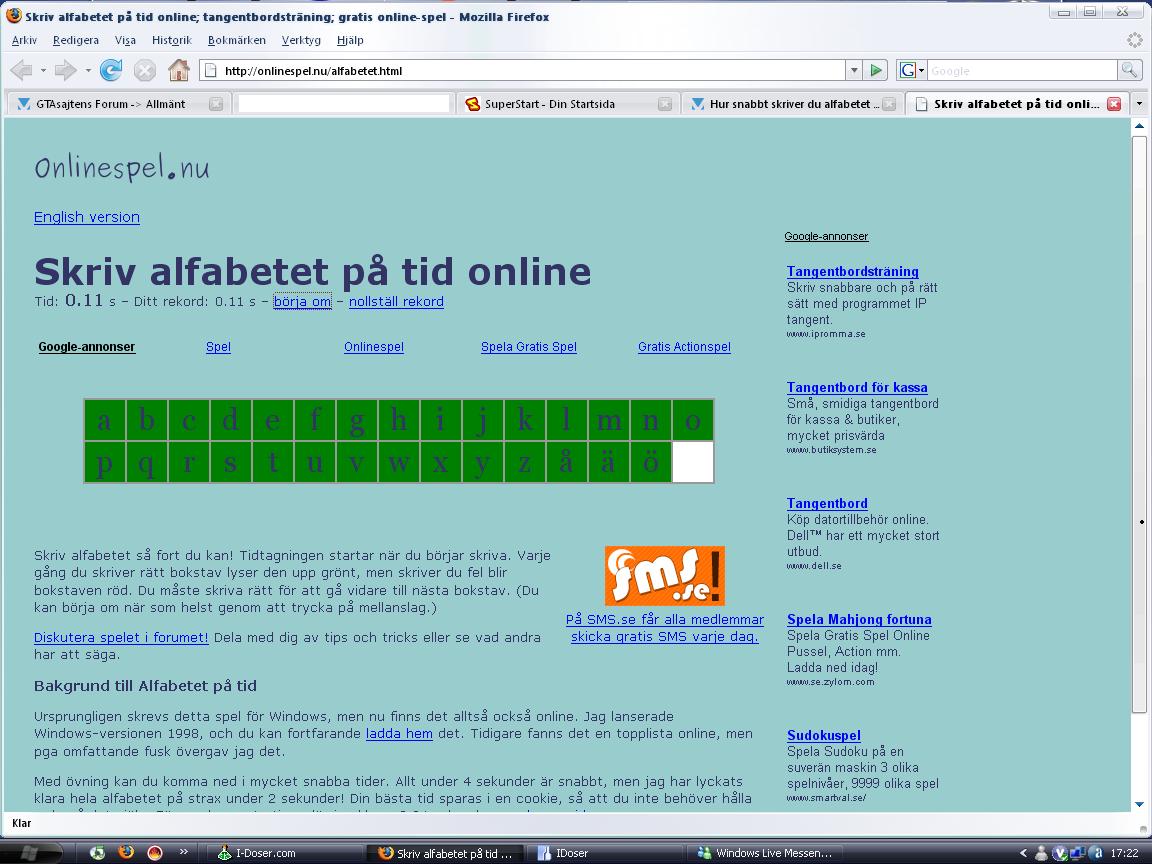1152x864 pixels.
Task: Click the vertical scrollbar down arrow
Action: coord(1140,804)
